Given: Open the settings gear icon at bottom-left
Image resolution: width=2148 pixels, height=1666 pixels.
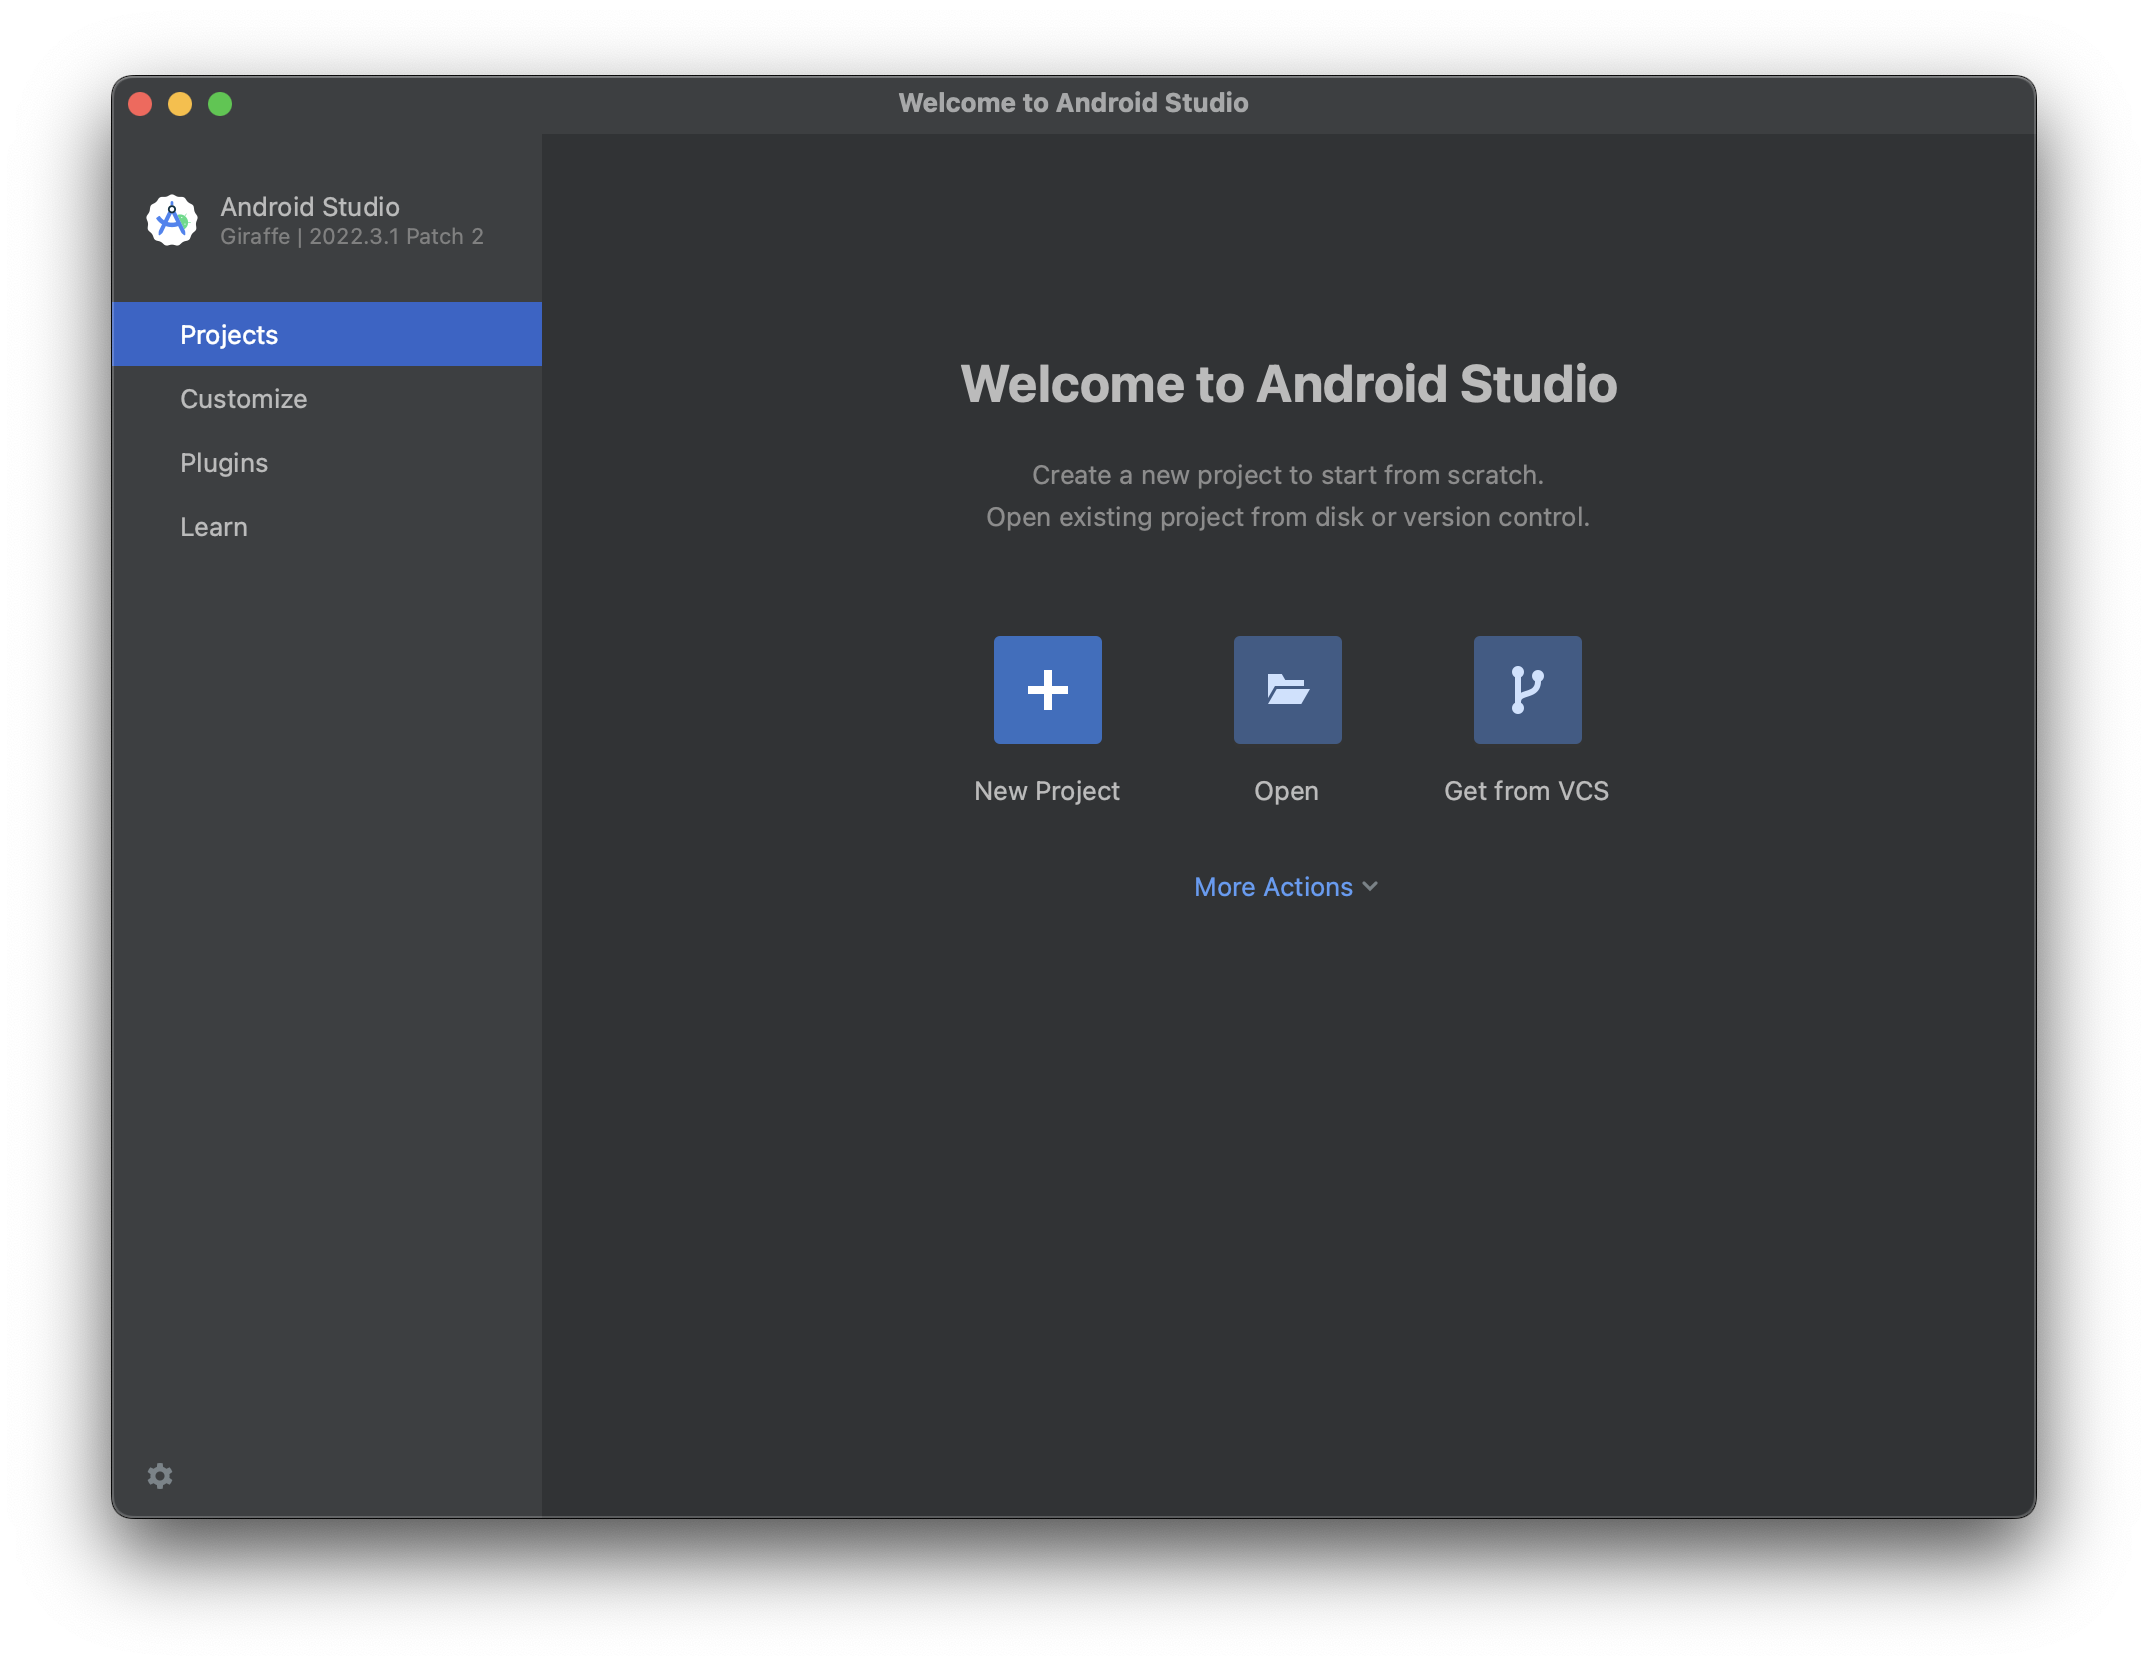Looking at the screenshot, I should coord(160,1476).
